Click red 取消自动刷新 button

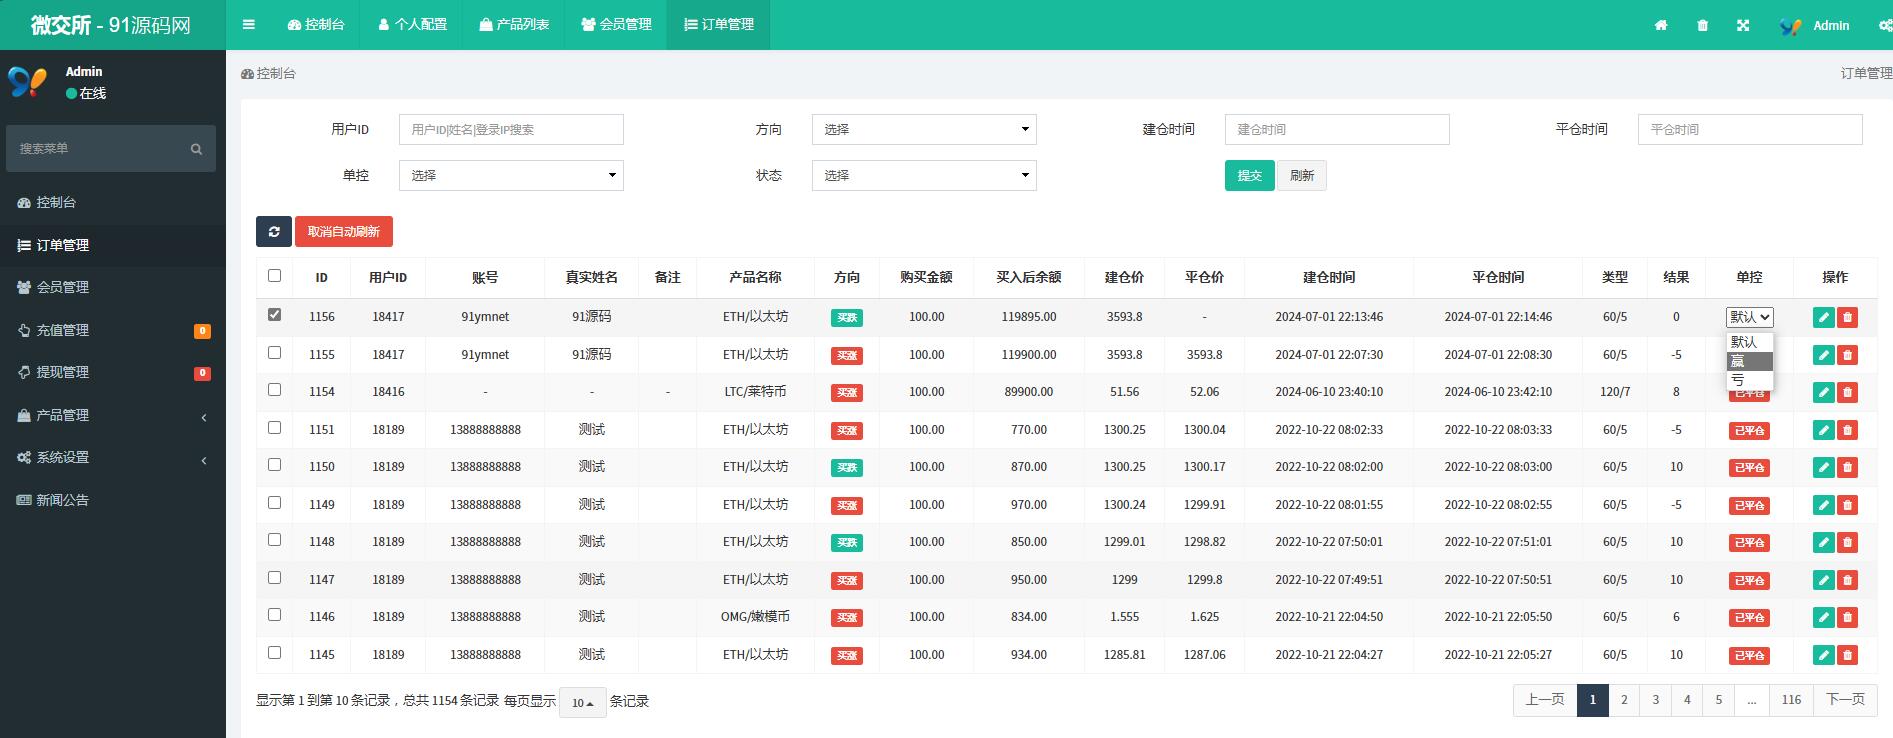click(344, 231)
